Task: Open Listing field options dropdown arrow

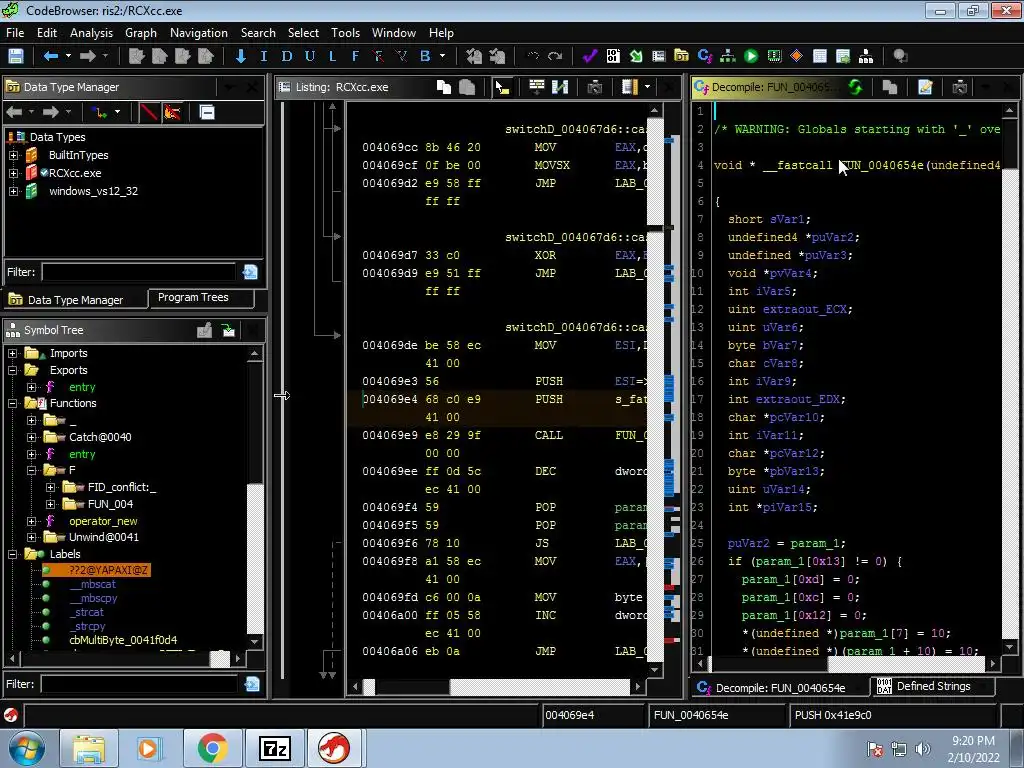Action: 647,87
